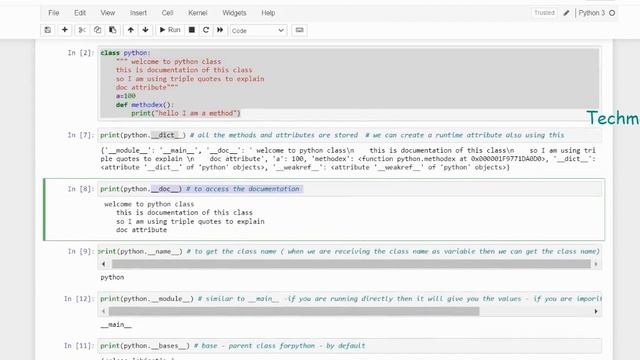
Task: Click the print(python.__bases__) code cell
Action: pyautogui.click(x=349, y=346)
